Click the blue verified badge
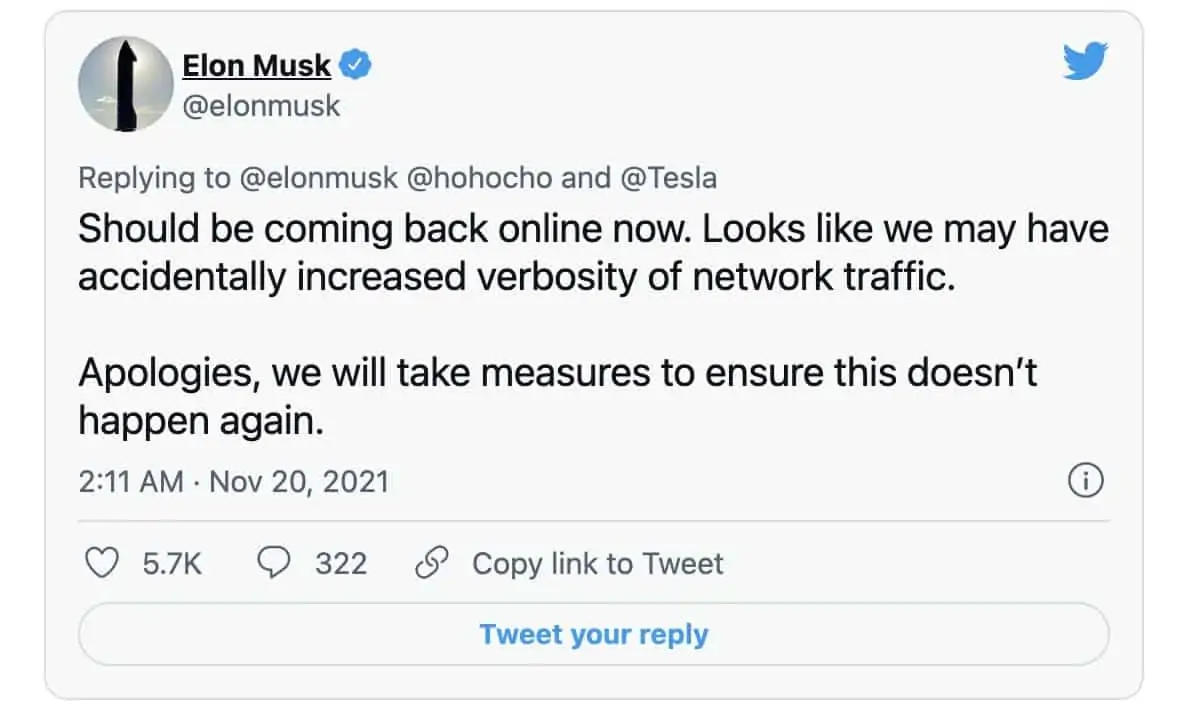The height and width of the screenshot is (714, 1202). click(357, 66)
